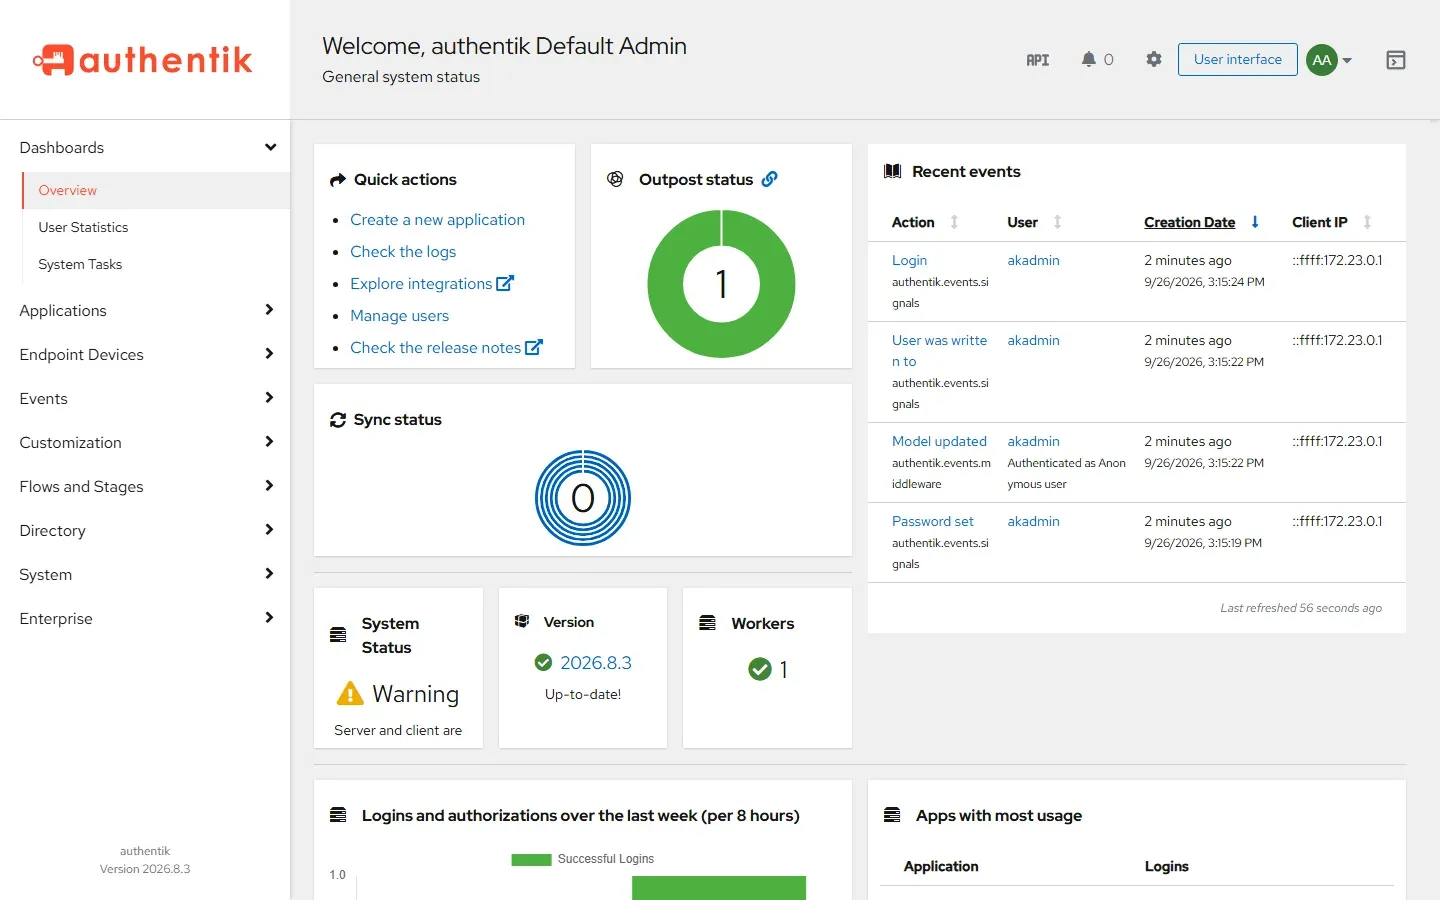
Task: Expand the Enterprise section
Action: [145, 618]
